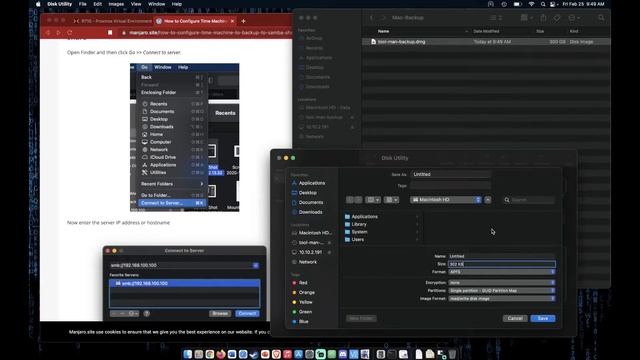The image size is (640, 360).
Task: Select 10.10.2.191 server in save dialog sidebar
Action: pos(310,252)
